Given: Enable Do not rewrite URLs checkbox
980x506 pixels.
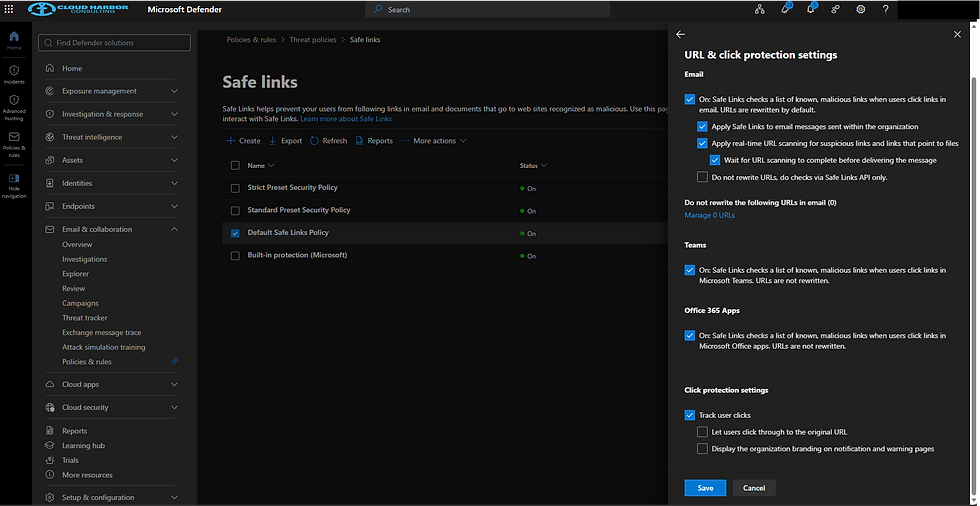Looking at the screenshot, I should click(702, 177).
